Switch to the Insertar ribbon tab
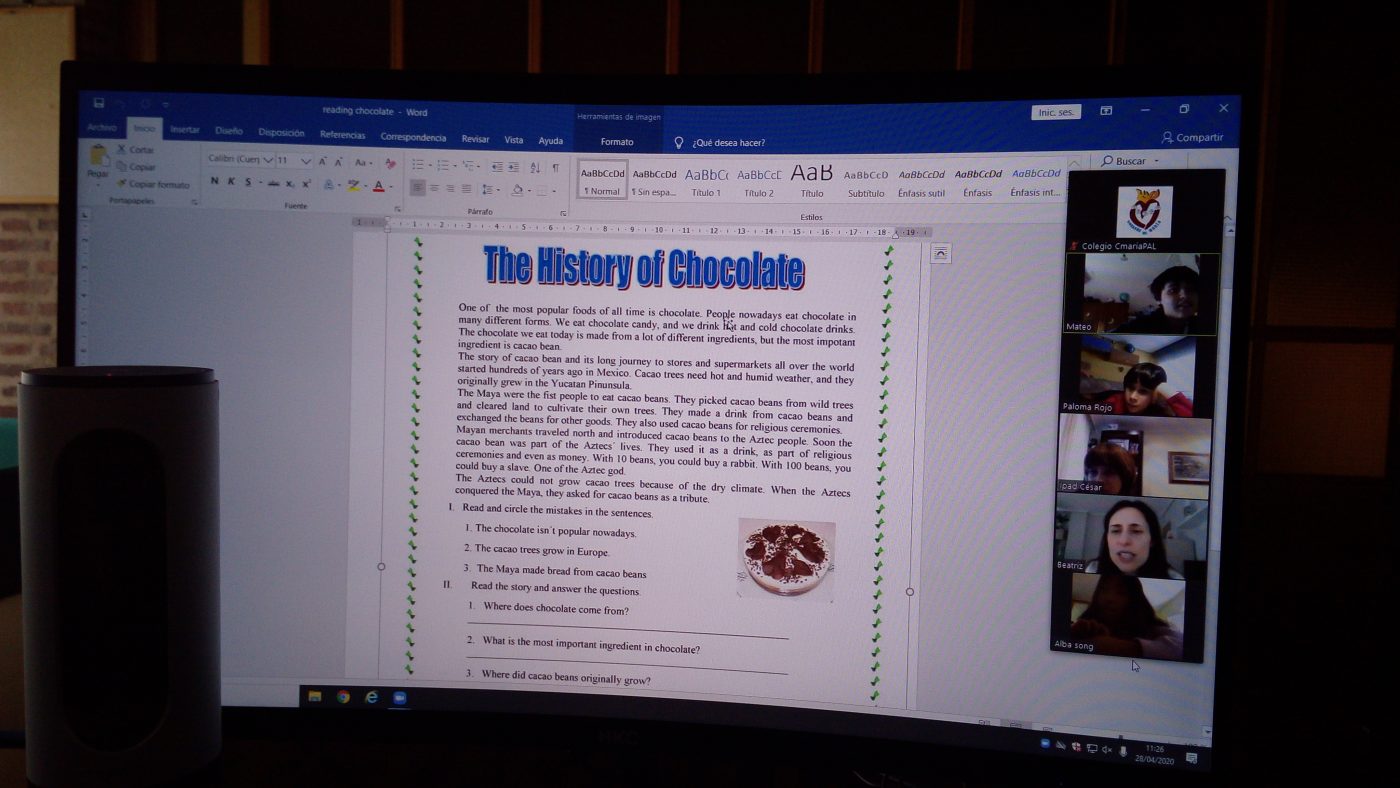Screen dimensions: 1400x788 185,130
